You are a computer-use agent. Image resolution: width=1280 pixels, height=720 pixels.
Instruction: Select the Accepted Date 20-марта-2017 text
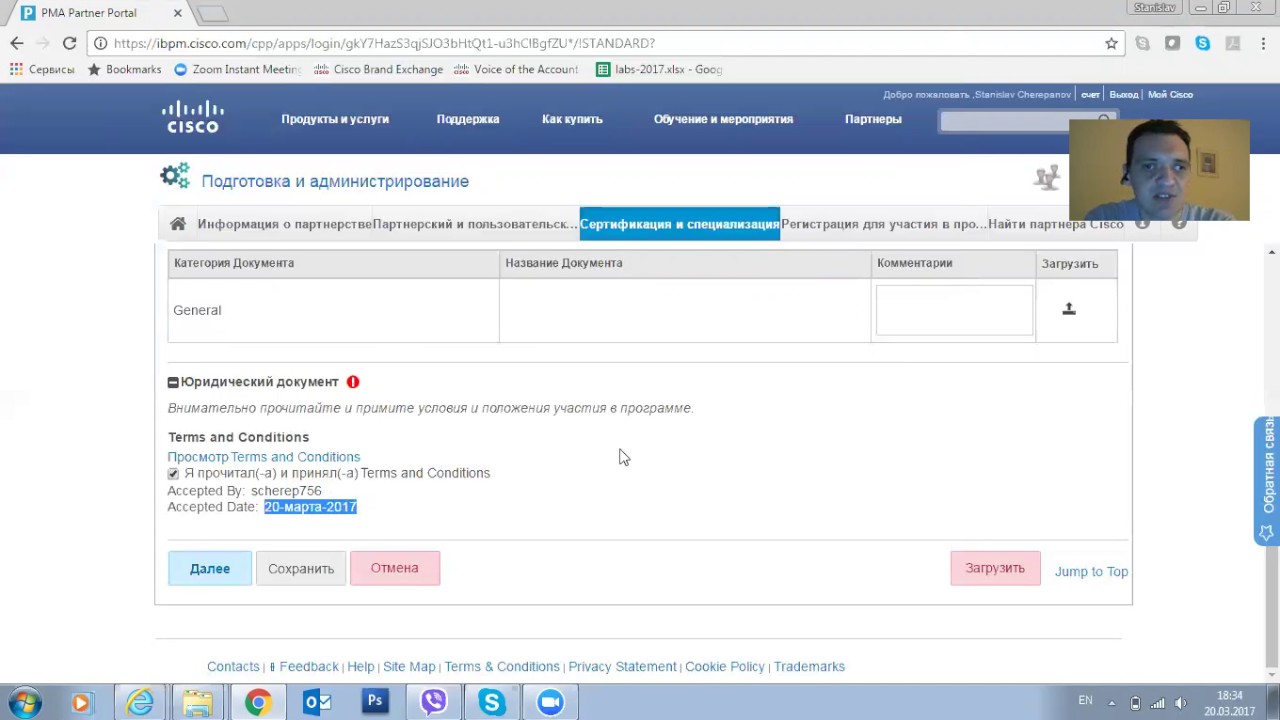(x=310, y=507)
